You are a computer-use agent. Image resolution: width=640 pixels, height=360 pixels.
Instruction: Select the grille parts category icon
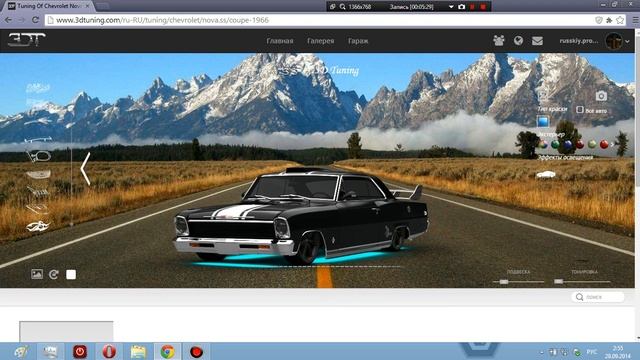[x=38, y=174]
